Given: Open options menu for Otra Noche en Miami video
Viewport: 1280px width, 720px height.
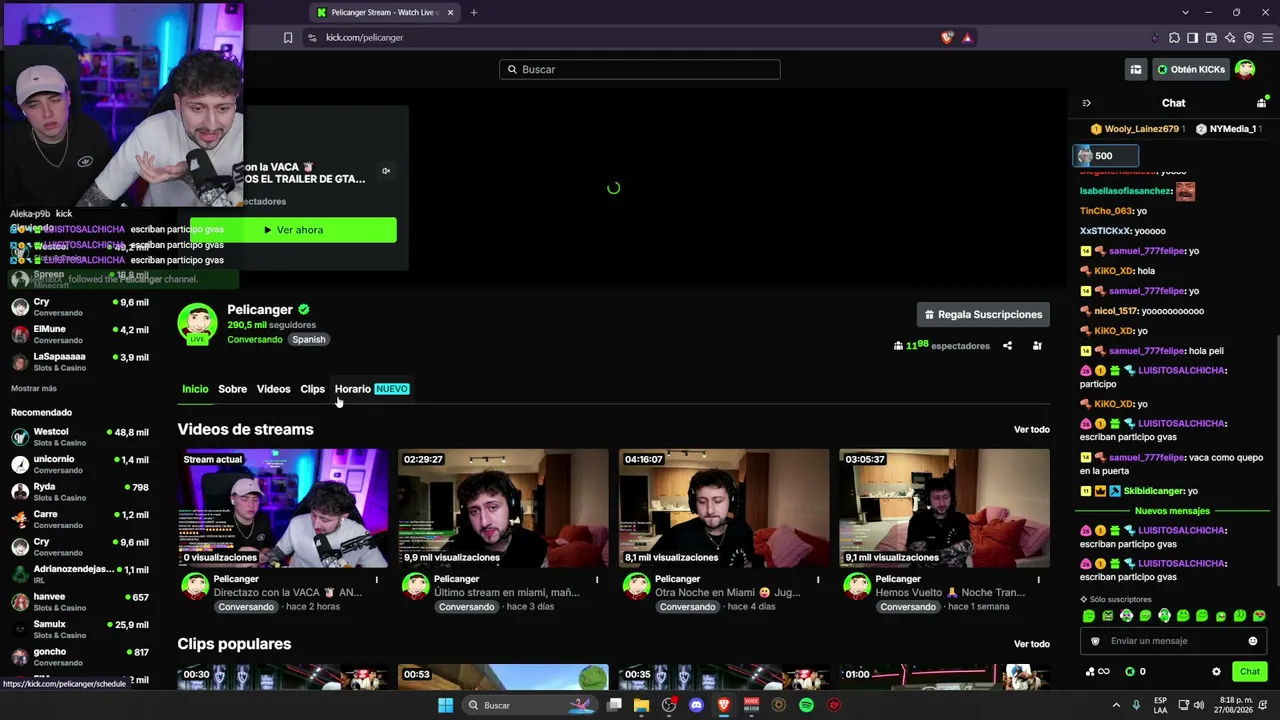Looking at the screenshot, I should (818, 580).
